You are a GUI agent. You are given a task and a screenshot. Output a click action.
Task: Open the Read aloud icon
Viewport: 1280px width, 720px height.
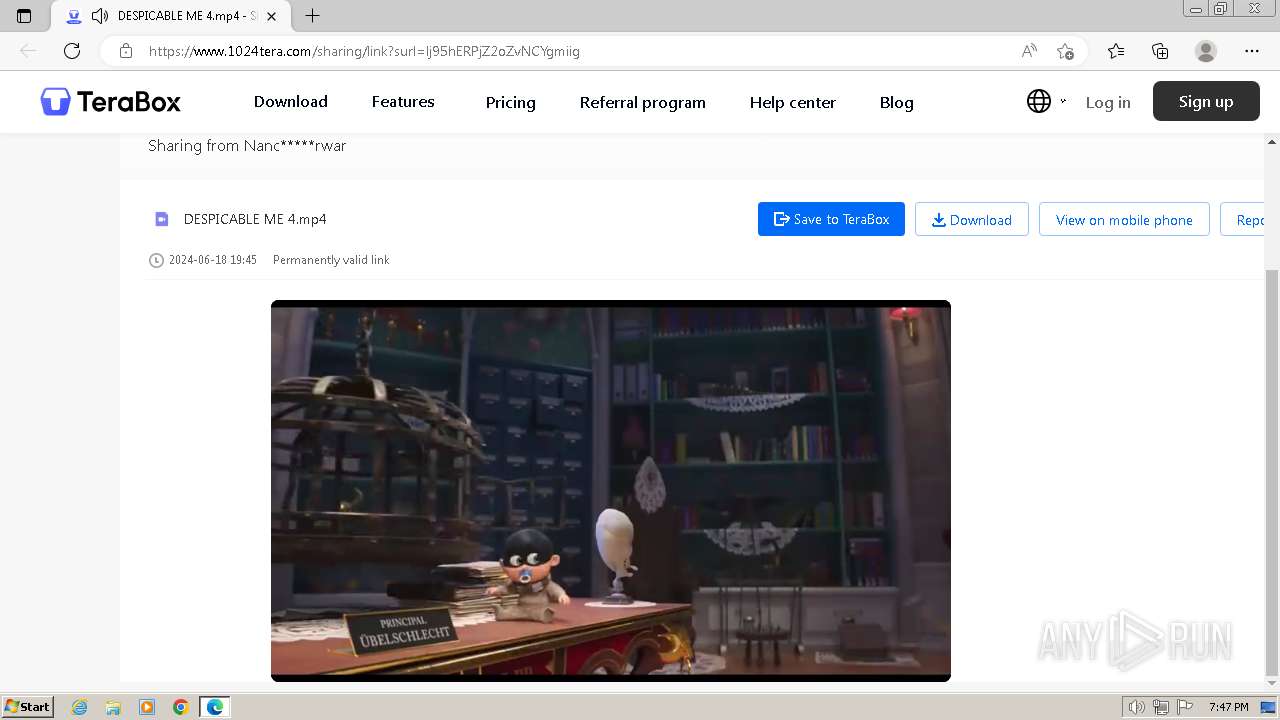(1029, 51)
